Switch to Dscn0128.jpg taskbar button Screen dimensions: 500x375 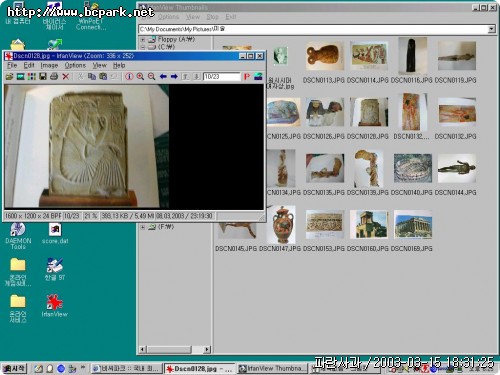tap(199, 369)
